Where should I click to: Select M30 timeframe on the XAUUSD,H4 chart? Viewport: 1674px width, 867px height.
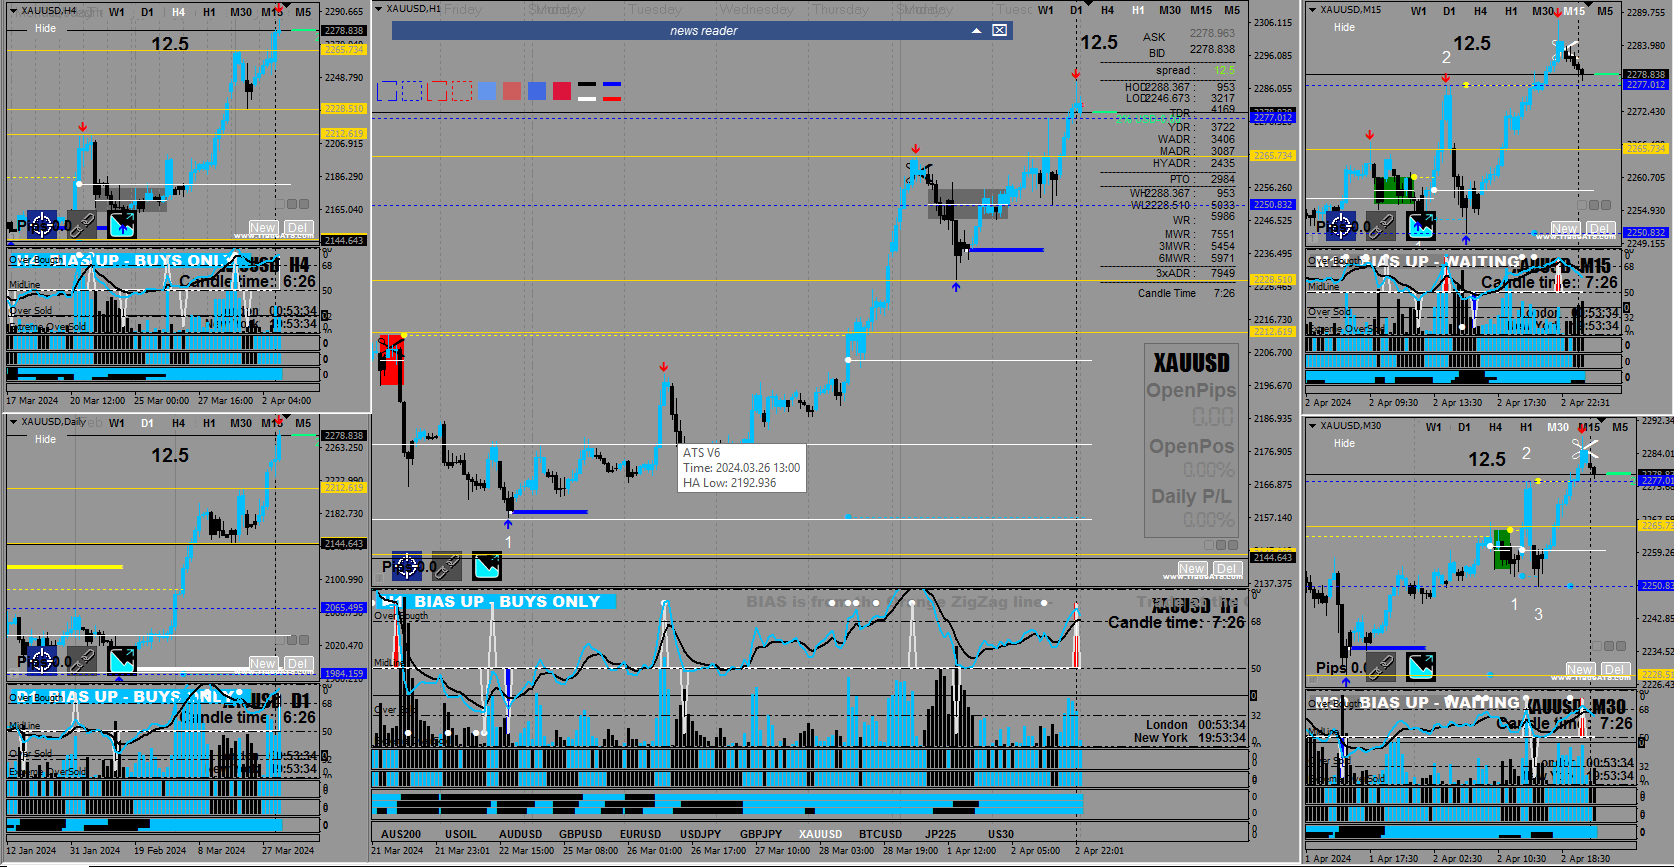point(241,12)
